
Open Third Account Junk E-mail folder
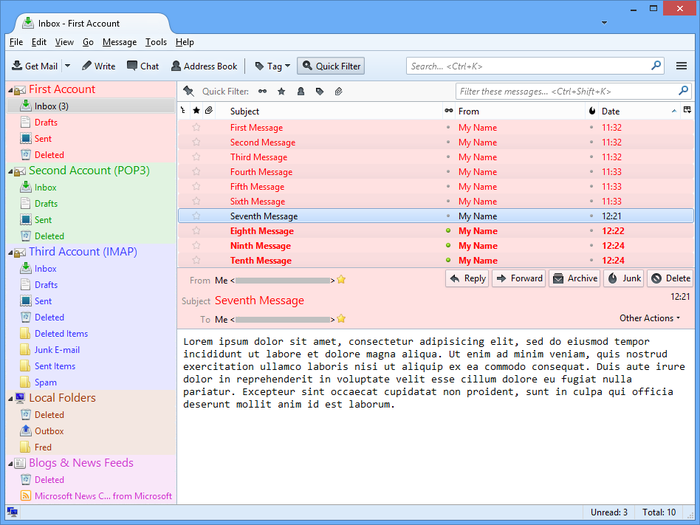click(57, 350)
